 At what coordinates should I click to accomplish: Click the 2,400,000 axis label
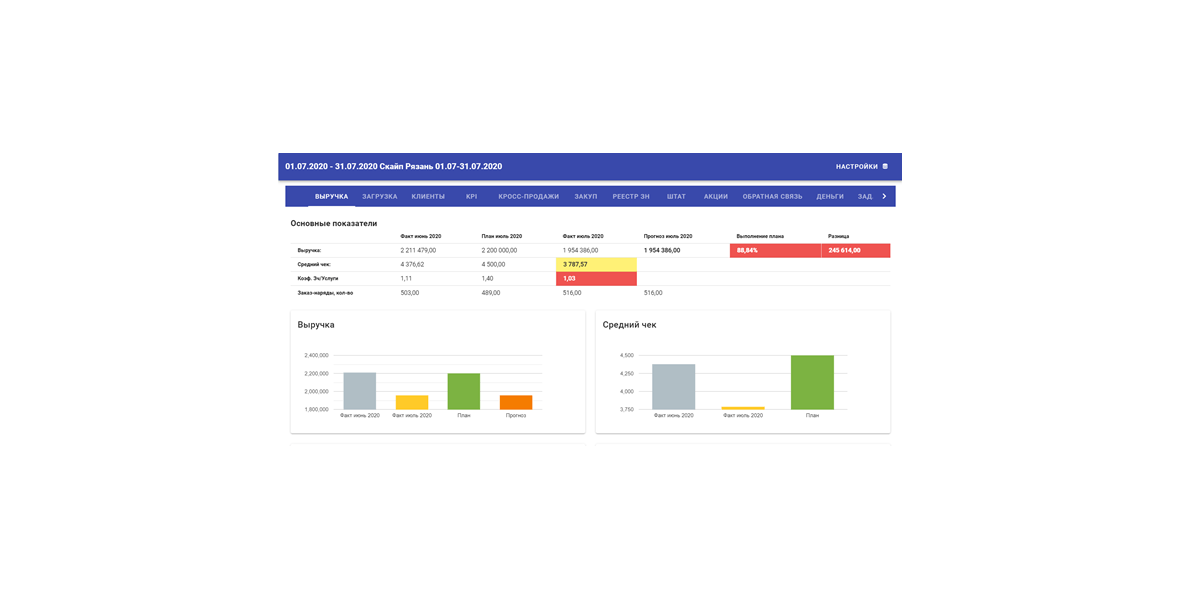pyautogui.click(x=316, y=355)
